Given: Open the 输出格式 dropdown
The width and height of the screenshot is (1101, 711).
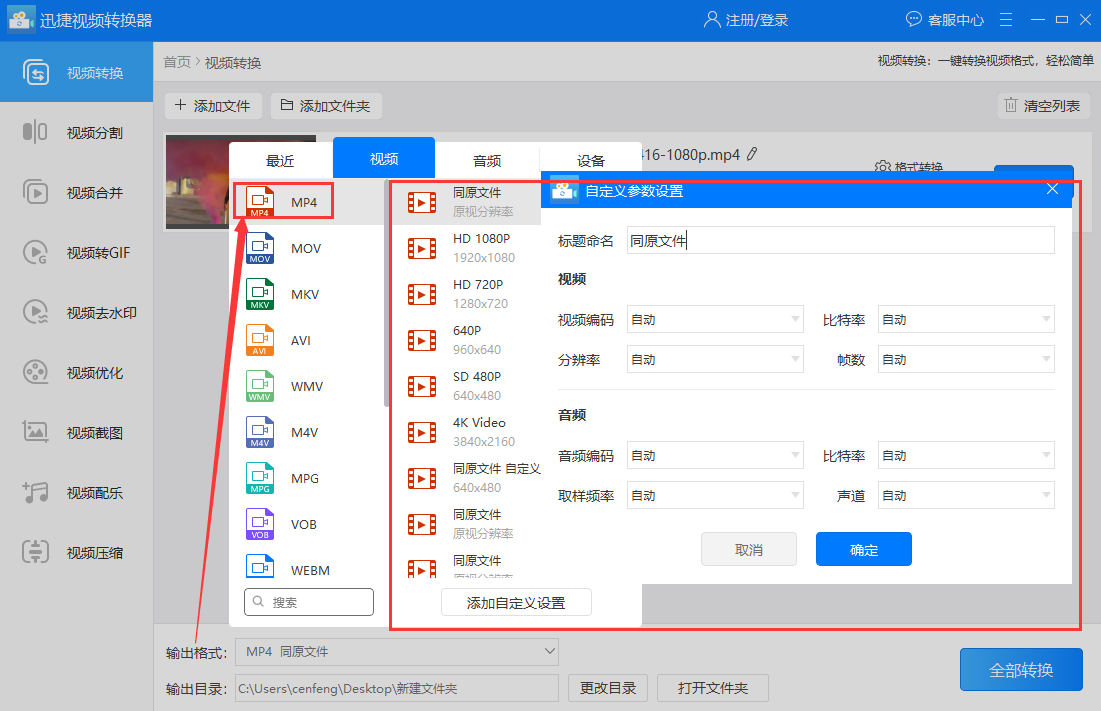Looking at the screenshot, I should coord(397,652).
